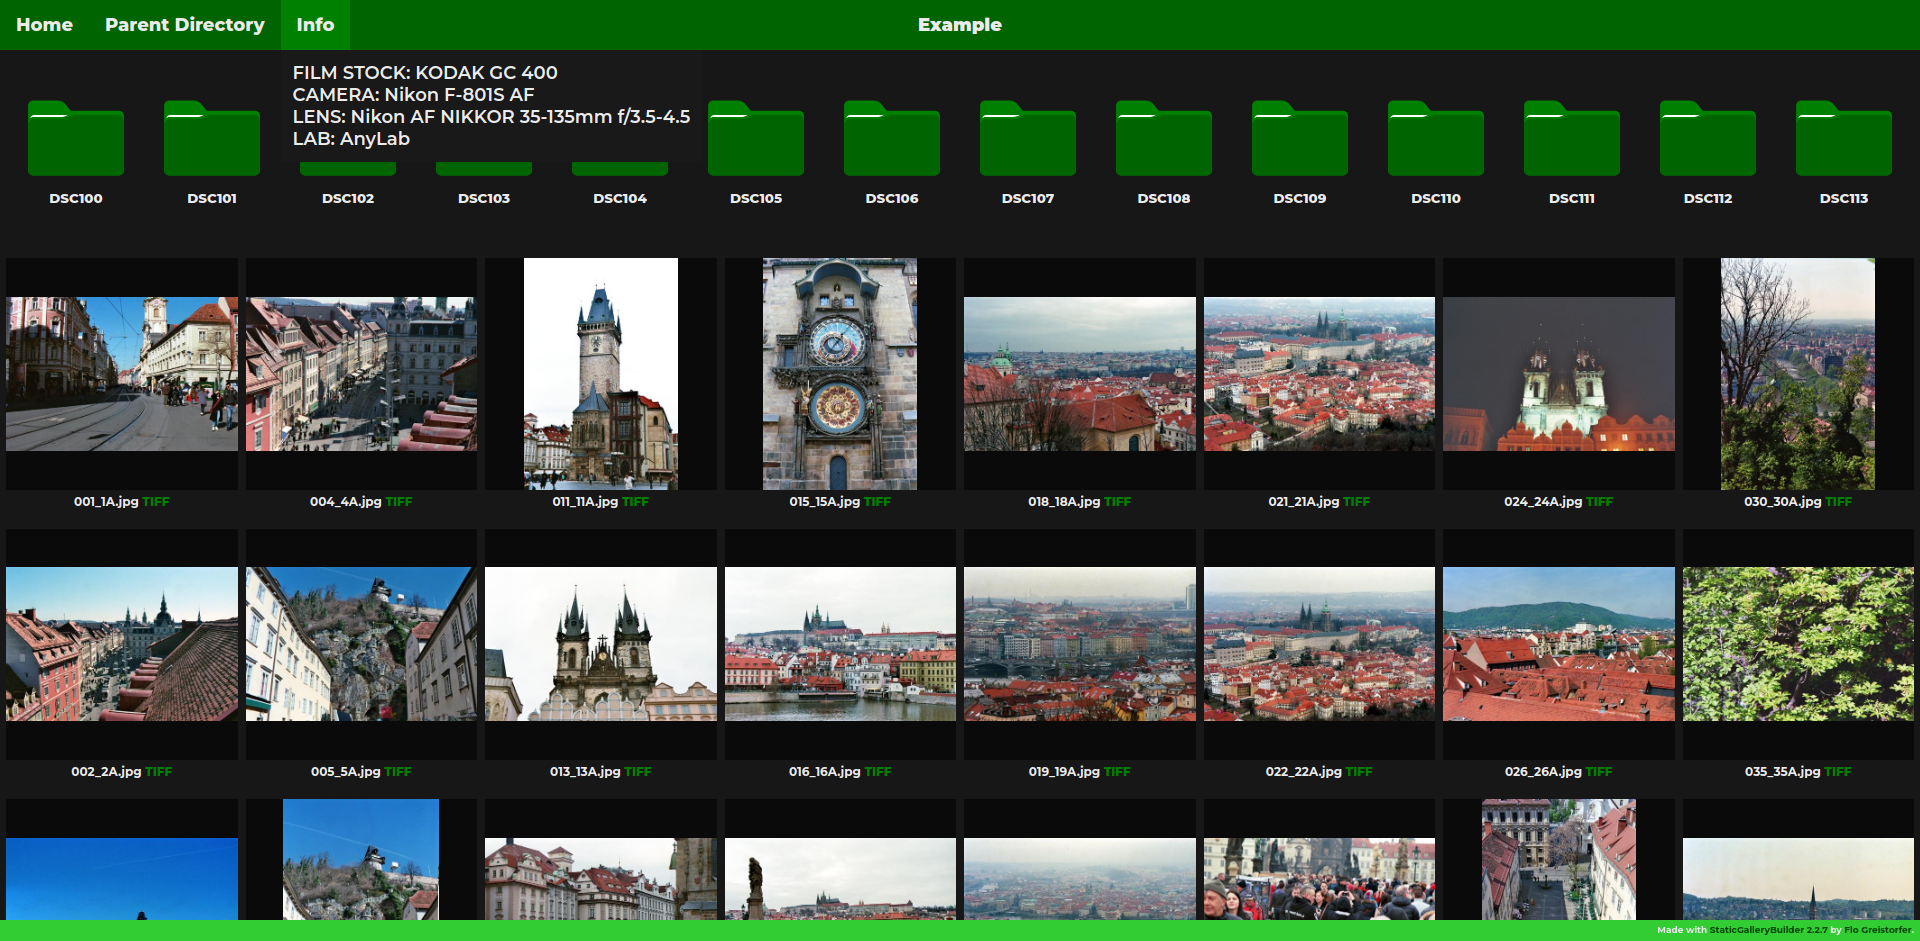
Task: Open the DSC107 folder icon
Action: [x=1028, y=139]
